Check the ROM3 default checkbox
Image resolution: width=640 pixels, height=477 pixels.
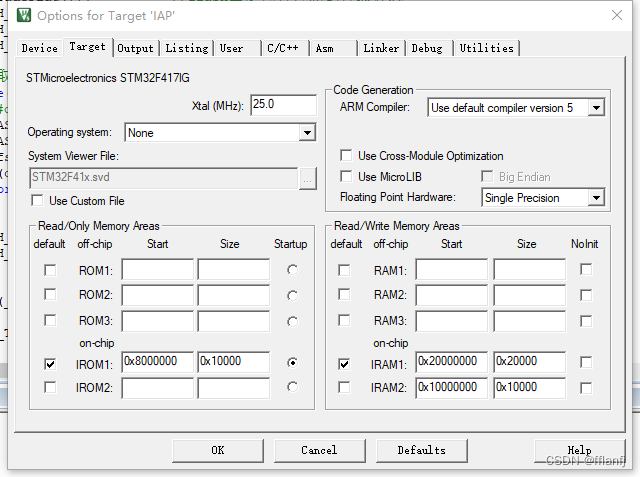click(x=50, y=320)
